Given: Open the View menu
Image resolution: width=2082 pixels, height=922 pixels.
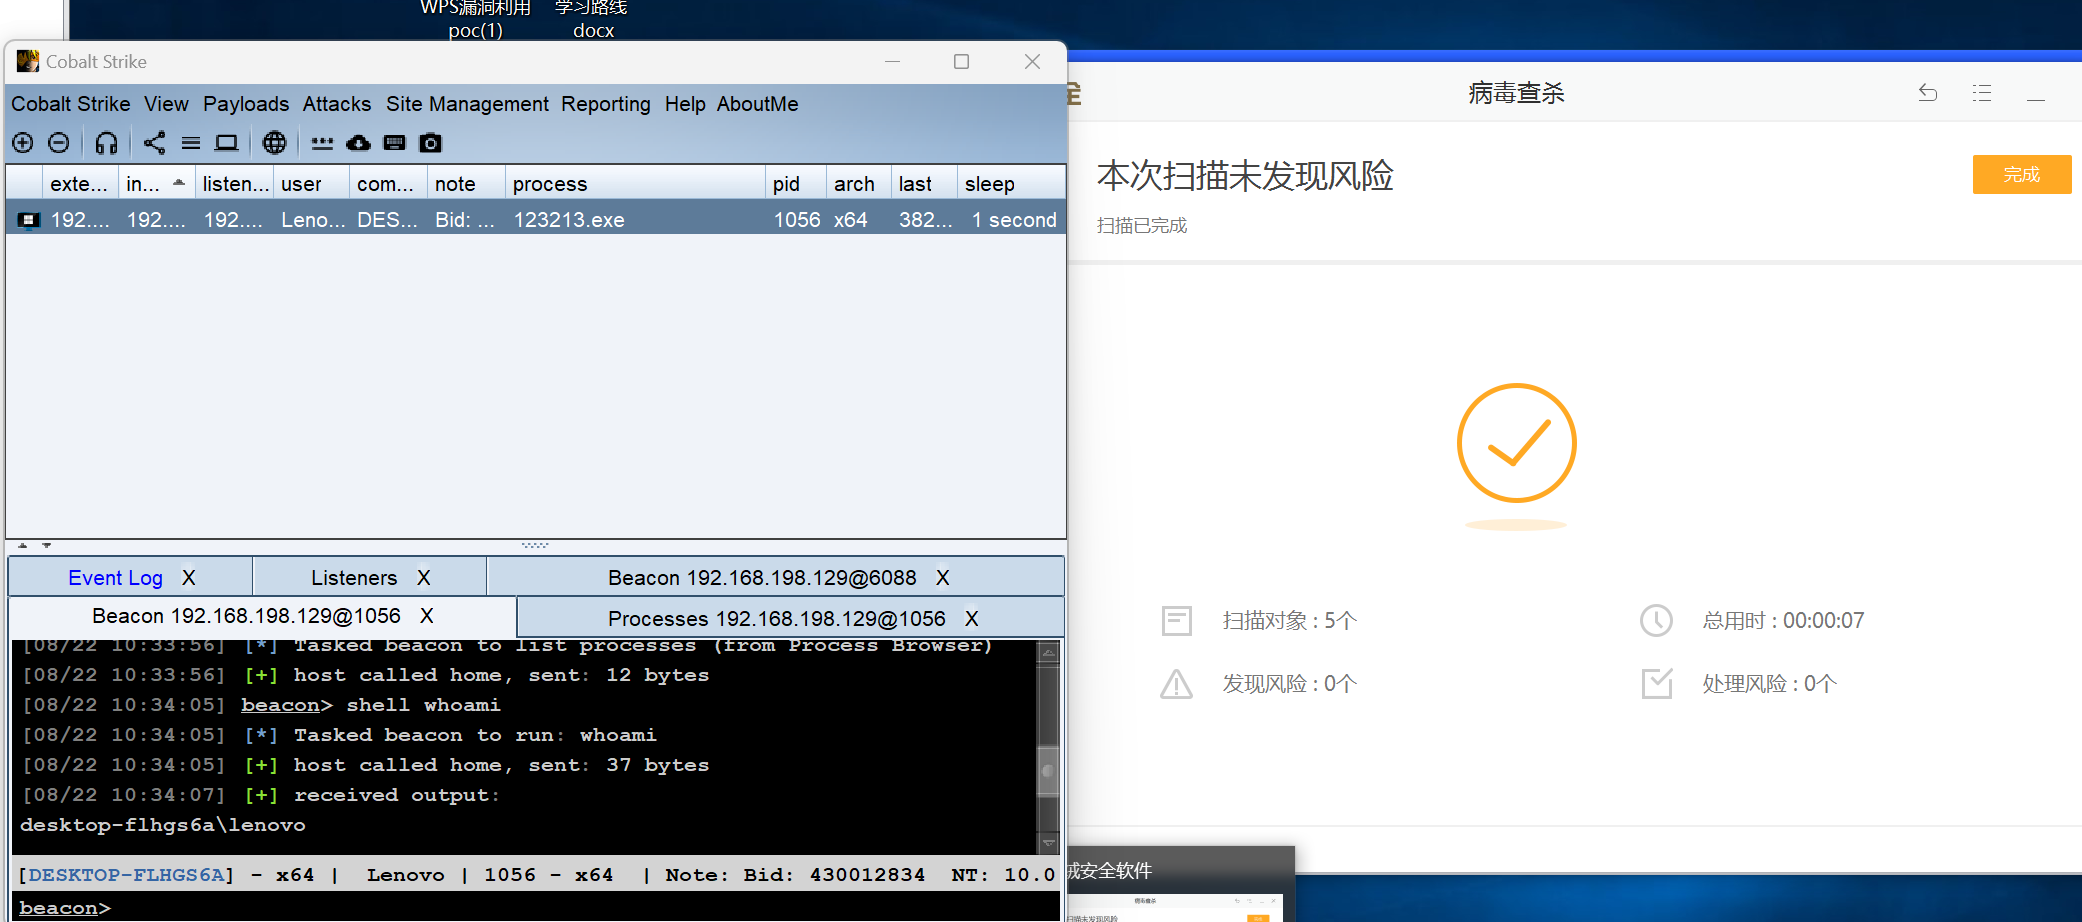Looking at the screenshot, I should coord(166,104).
